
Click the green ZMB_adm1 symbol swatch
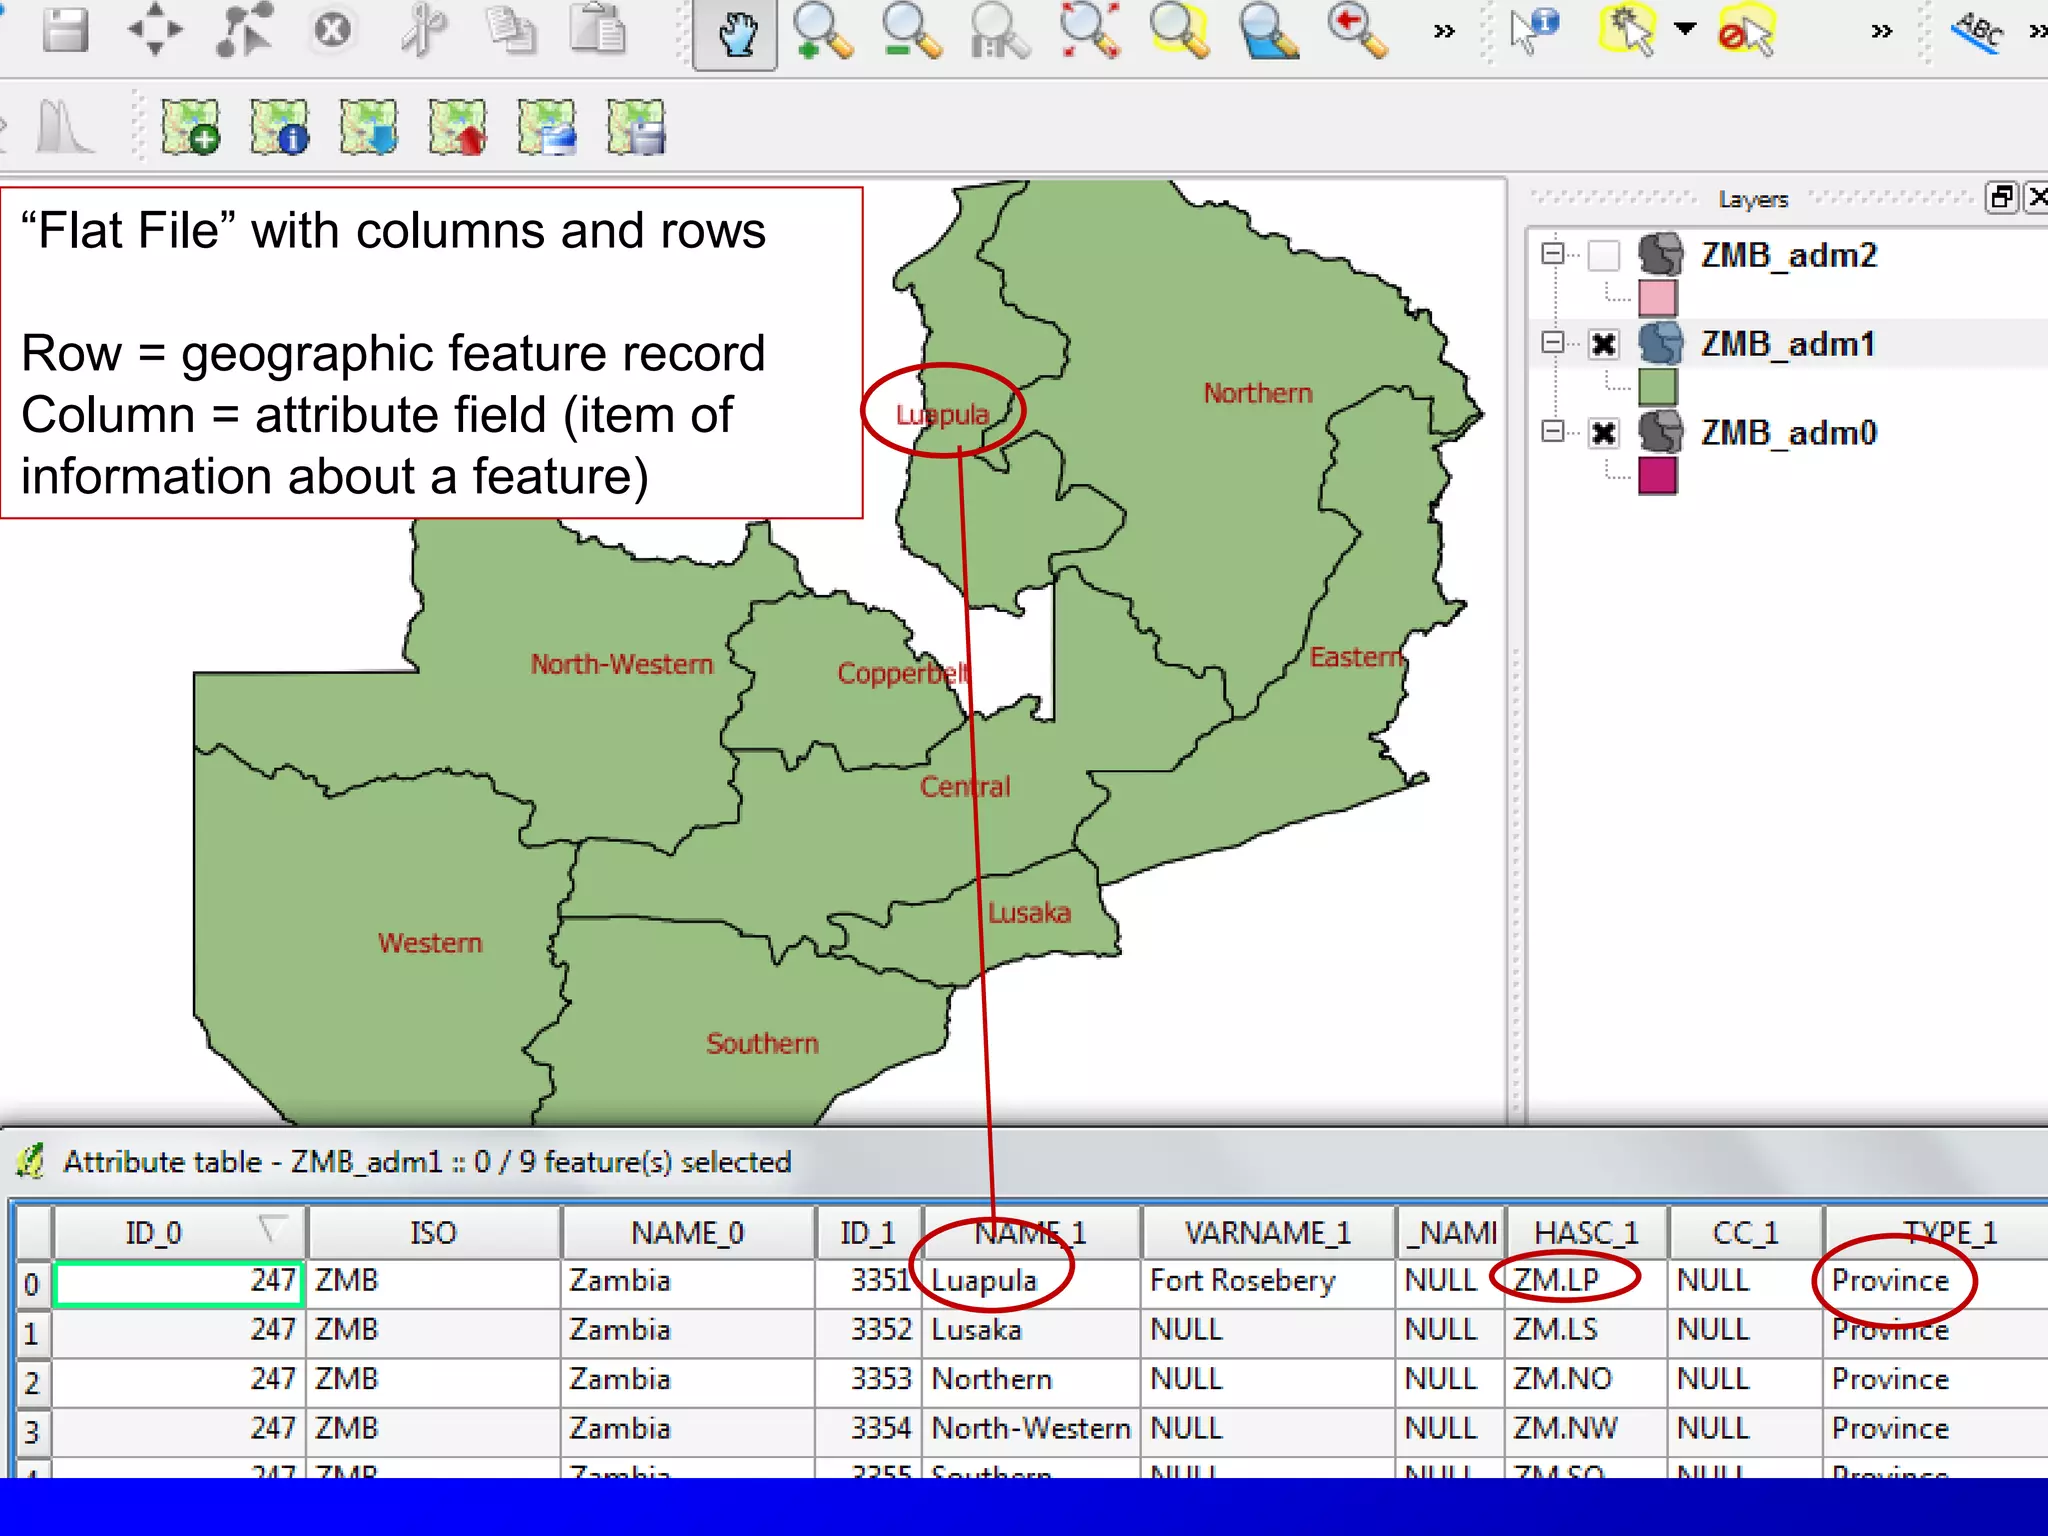point(1657,387)
